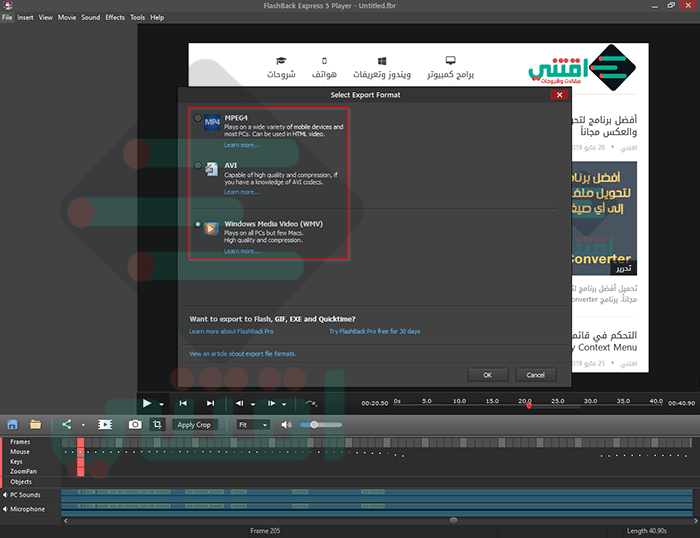Adjust the volume slider
700x538 pixels.
(321, 425)
